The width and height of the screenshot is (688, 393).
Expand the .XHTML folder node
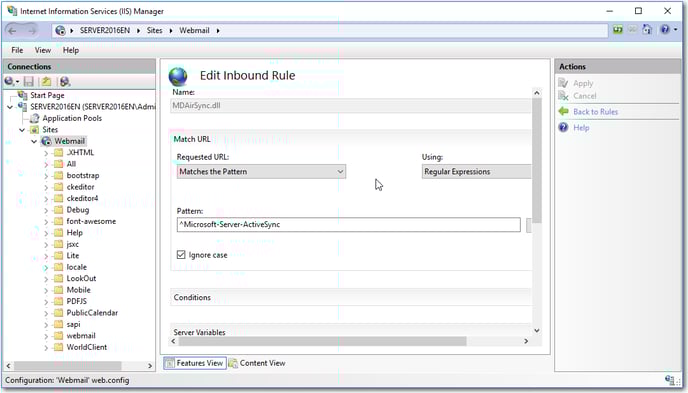coord(46,153)
